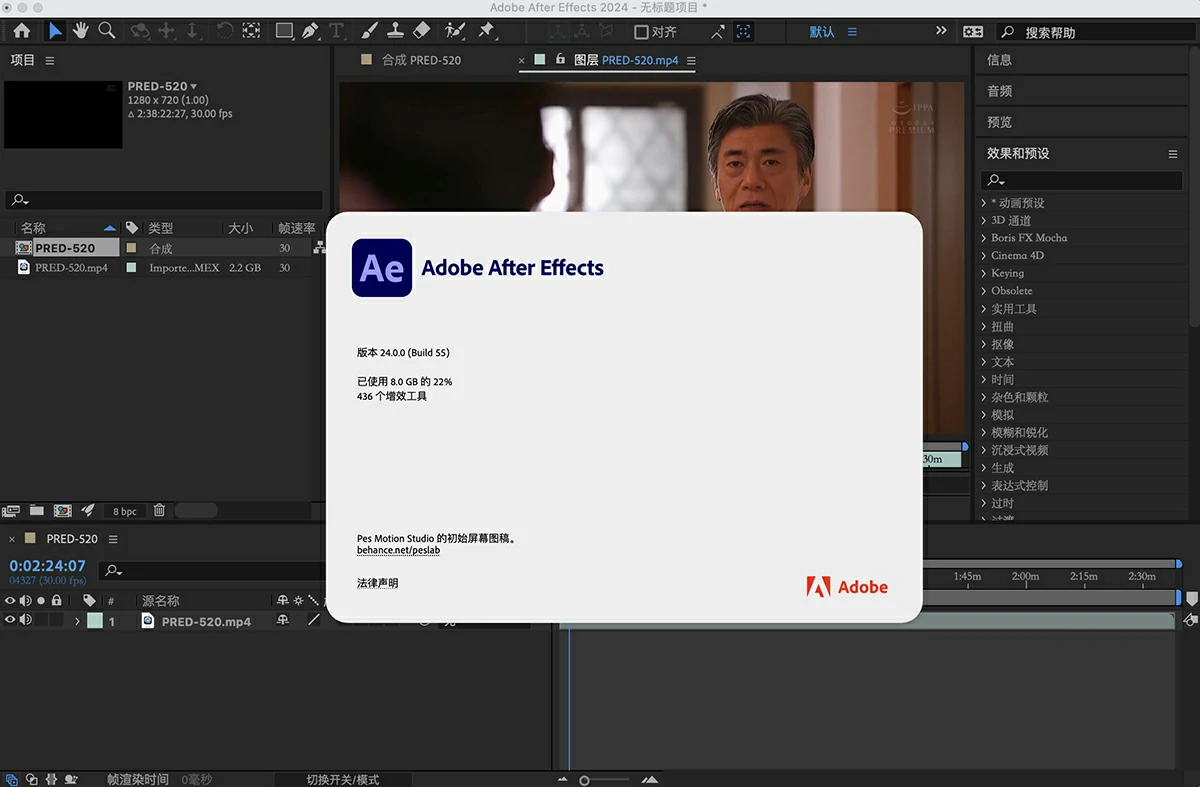1200x787 pixels.
Task: Select the Pen tool
Action: point(311,31)
